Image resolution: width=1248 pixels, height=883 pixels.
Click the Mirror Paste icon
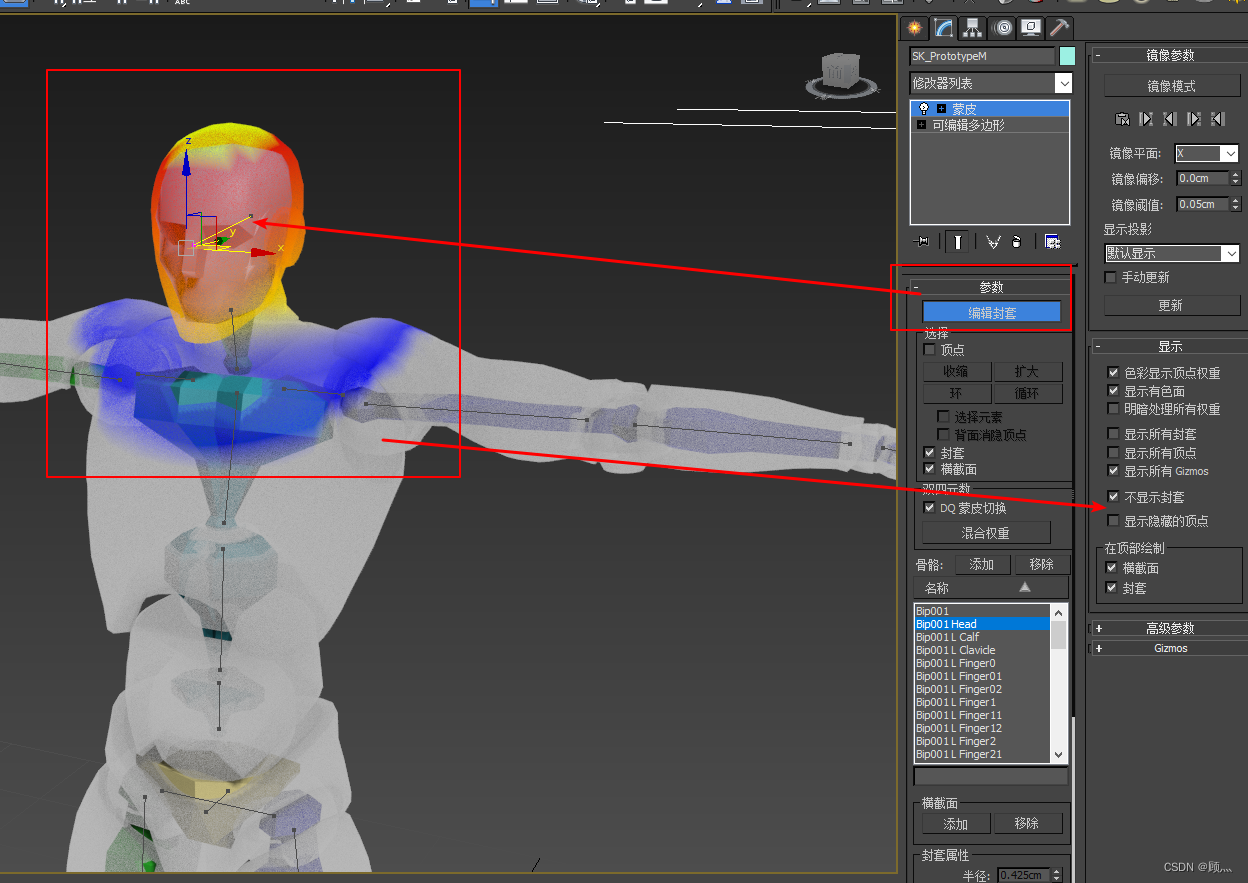tap(1122, 119)
